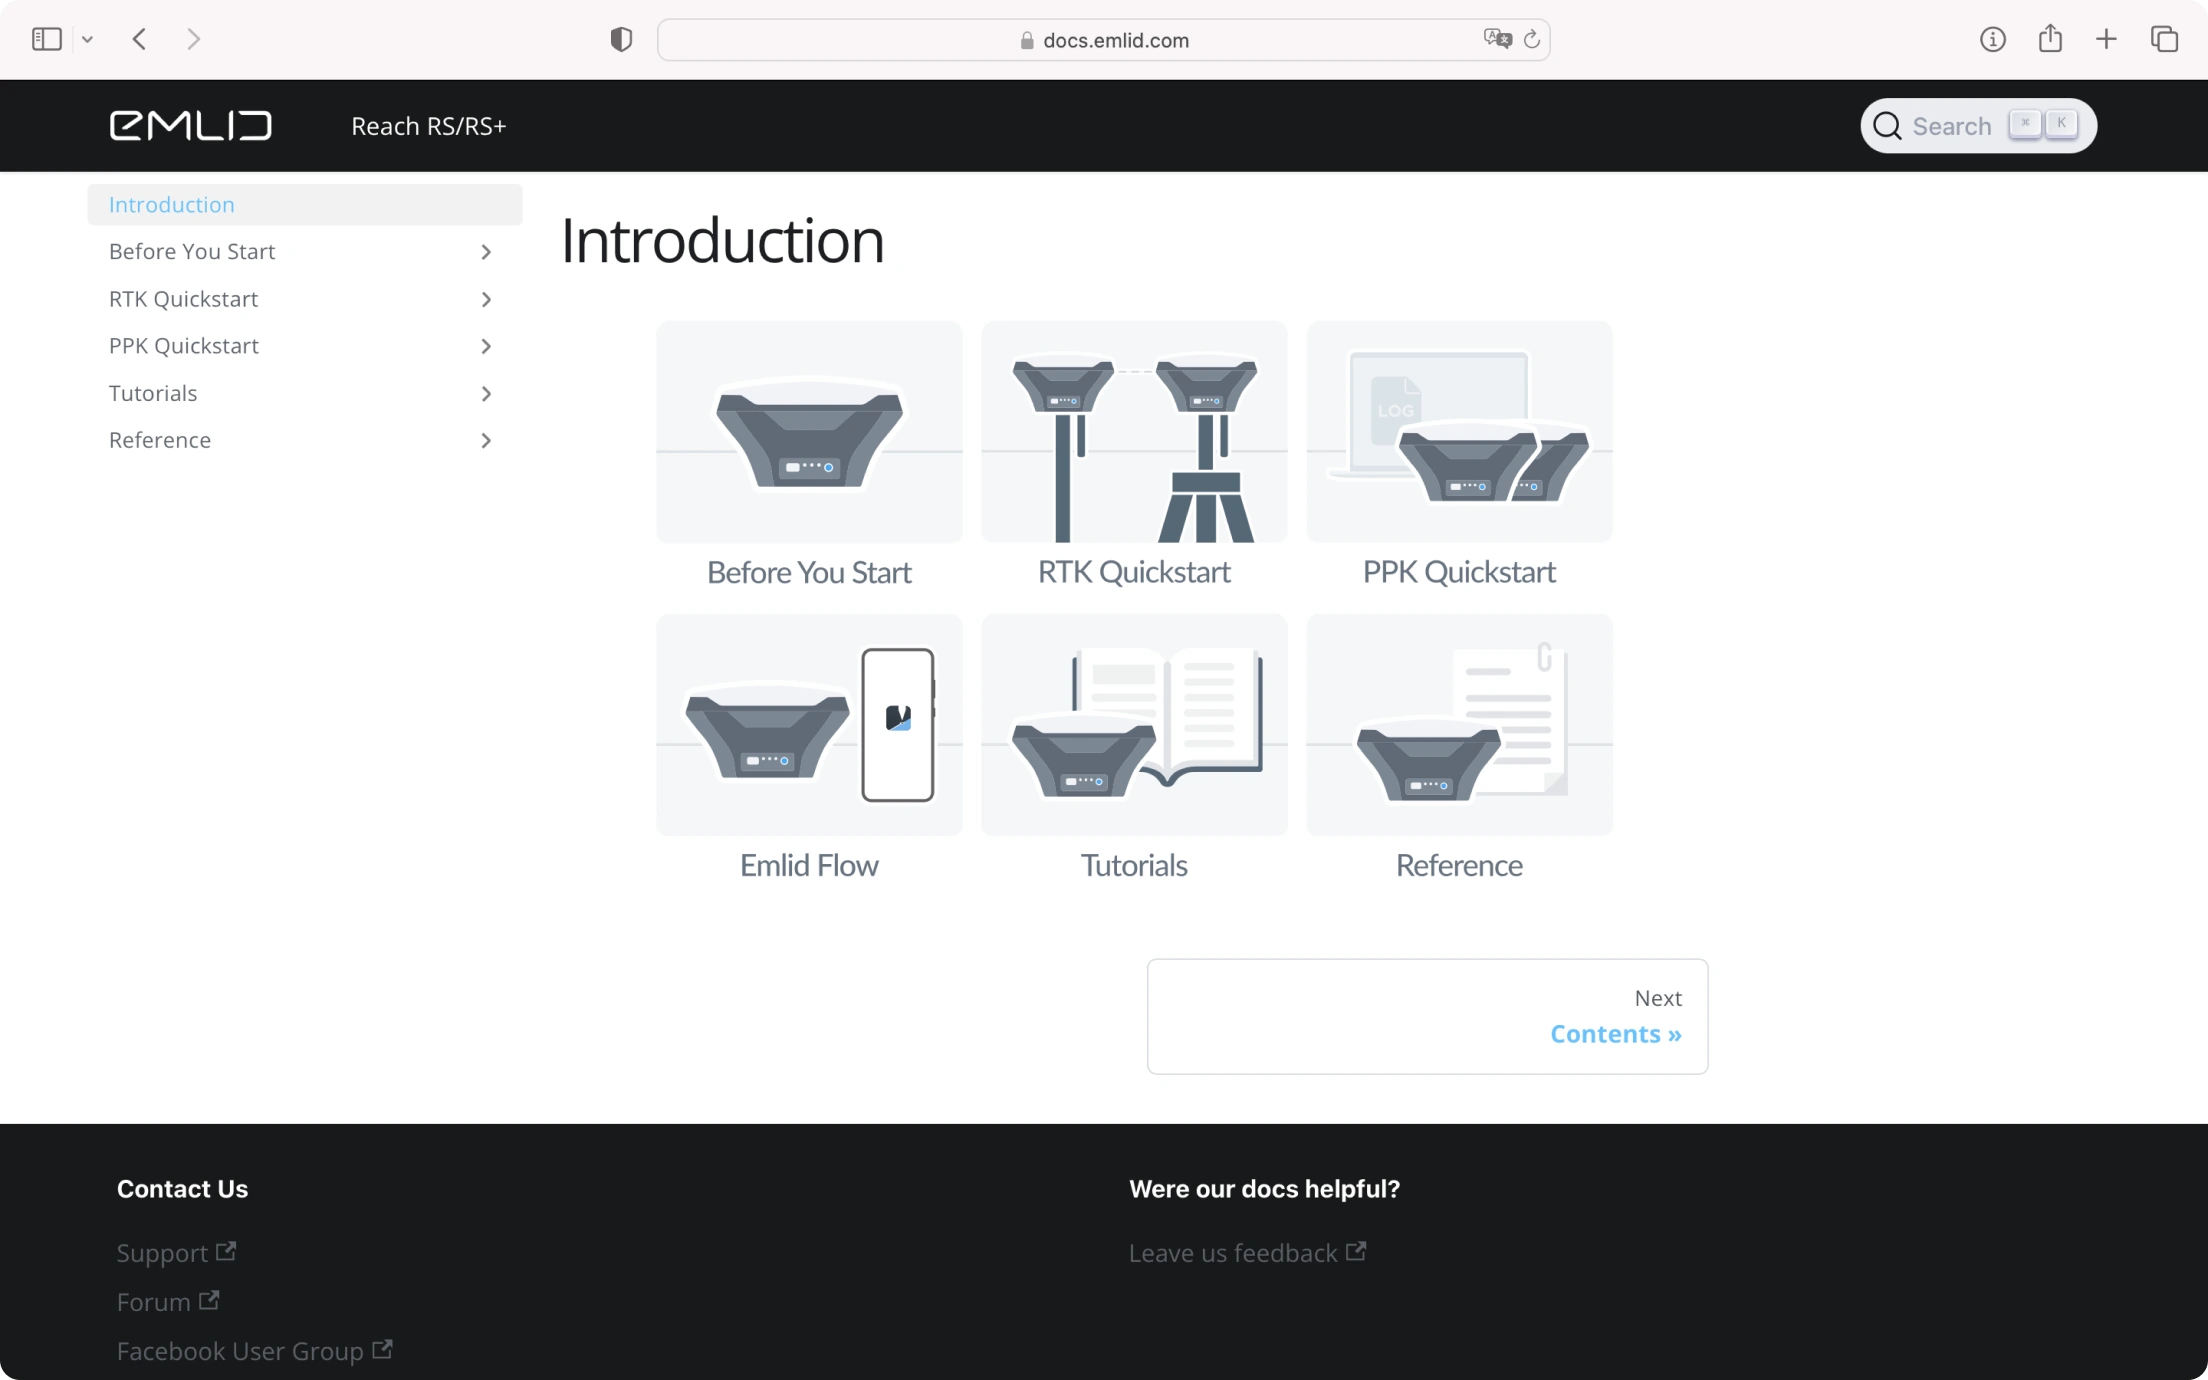
Task: Go to Next page Contents »
Action: (1427, 1017)
